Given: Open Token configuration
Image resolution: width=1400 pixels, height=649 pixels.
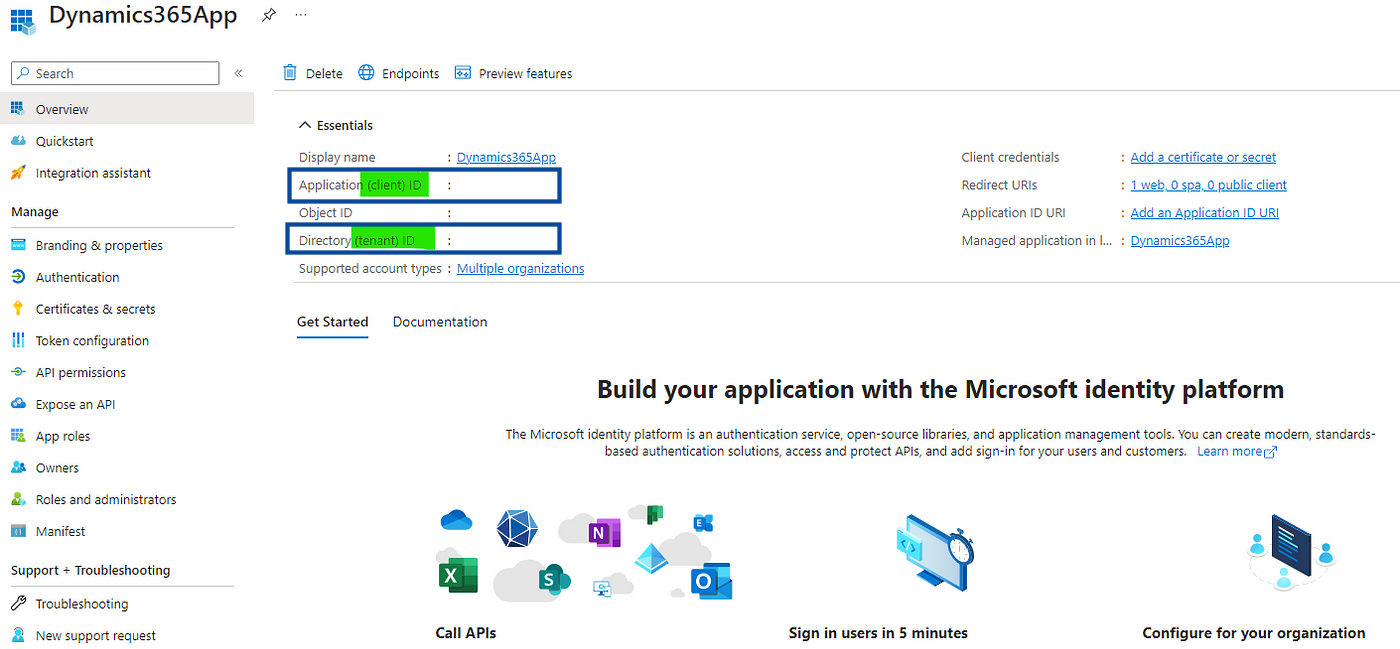Looking at the screenshot, I should (x=92, y=341).
